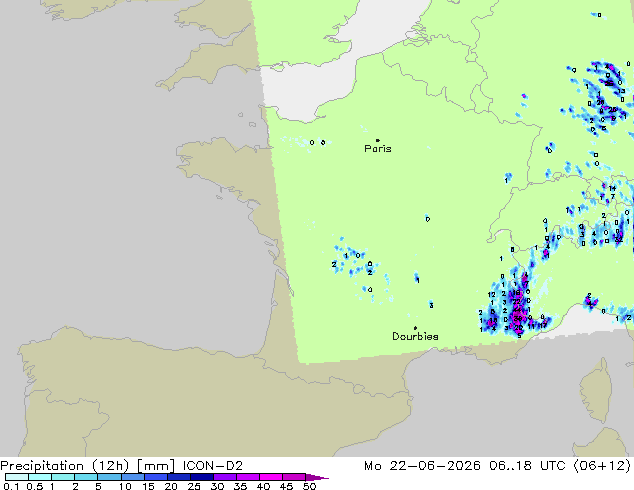Pick the 30–35 mm purple legend swatch
The image size is (634, 490).
click(224, 477)
